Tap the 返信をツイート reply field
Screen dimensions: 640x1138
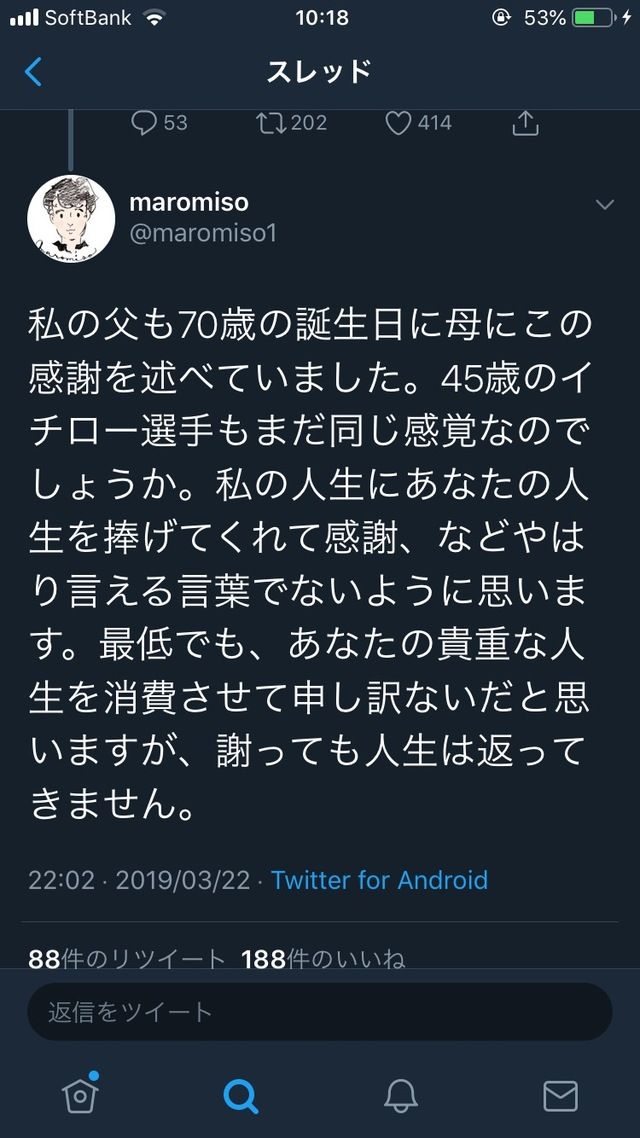pos(320,1012)
